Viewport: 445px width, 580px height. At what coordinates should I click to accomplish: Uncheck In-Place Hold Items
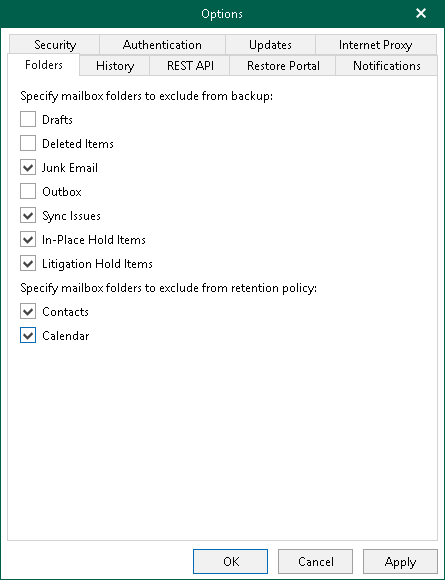[x=28, y=240]
